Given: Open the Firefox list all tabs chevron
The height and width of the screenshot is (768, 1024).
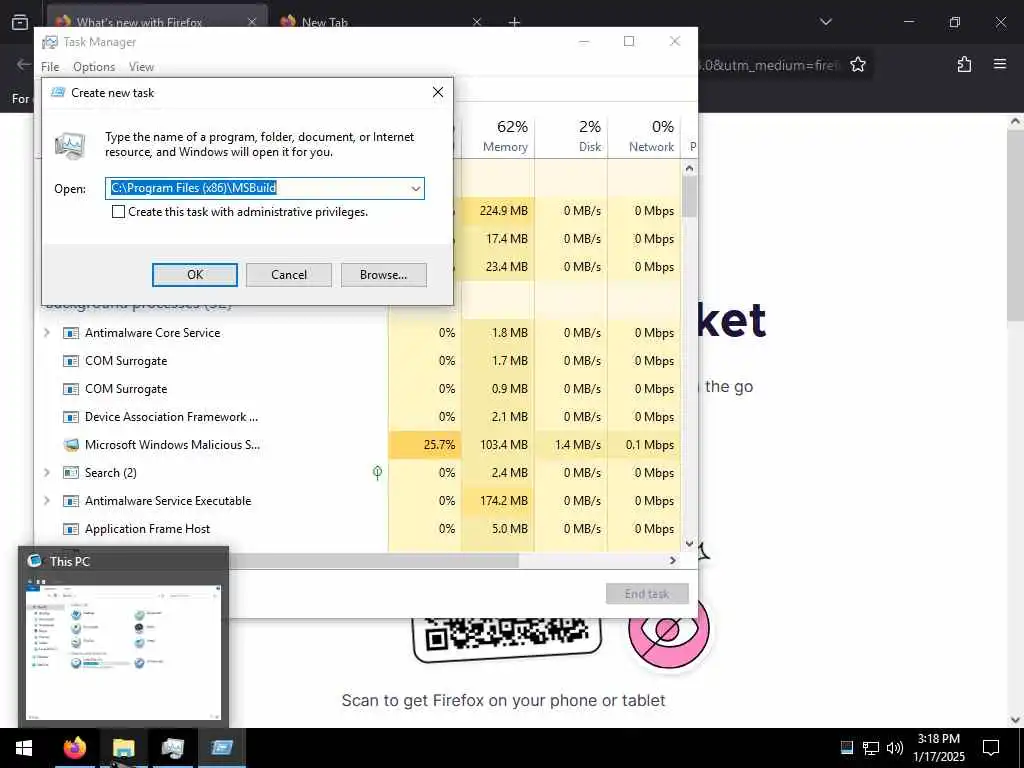Looking at the screenshot, I should point(826,22).
